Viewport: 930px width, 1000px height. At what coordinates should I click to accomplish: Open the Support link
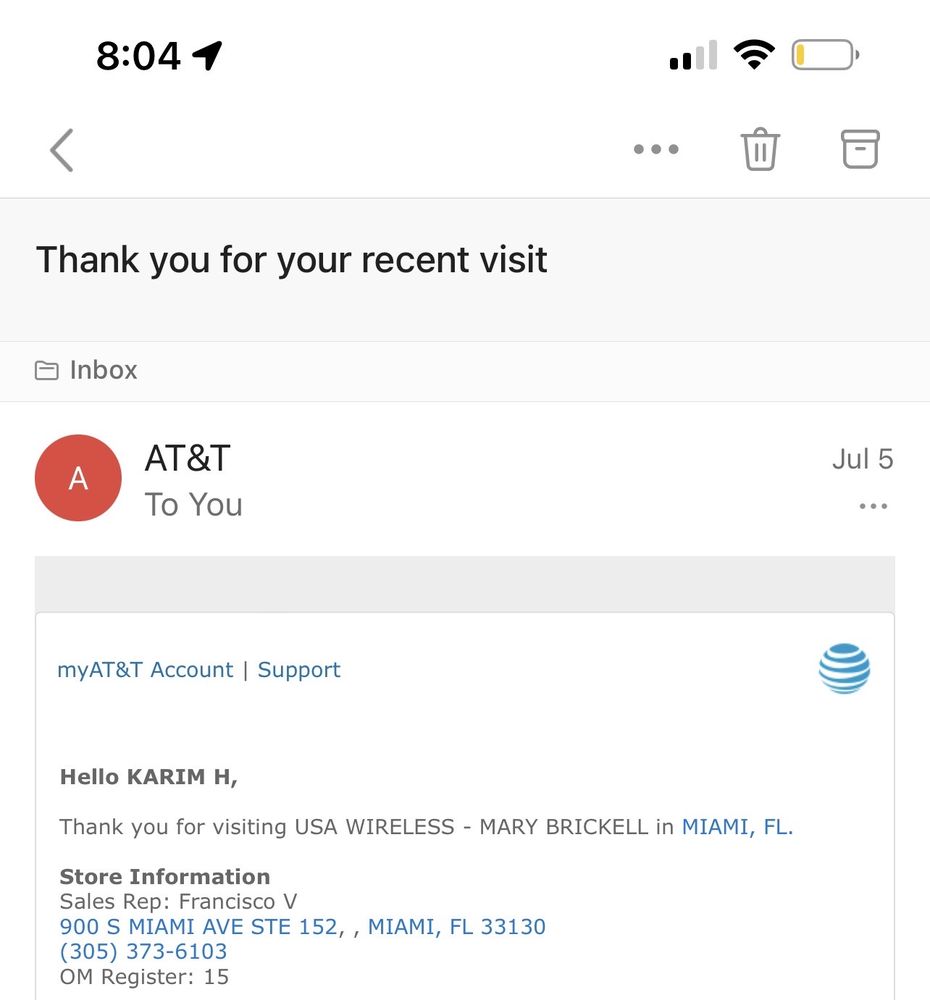point(299,670)
